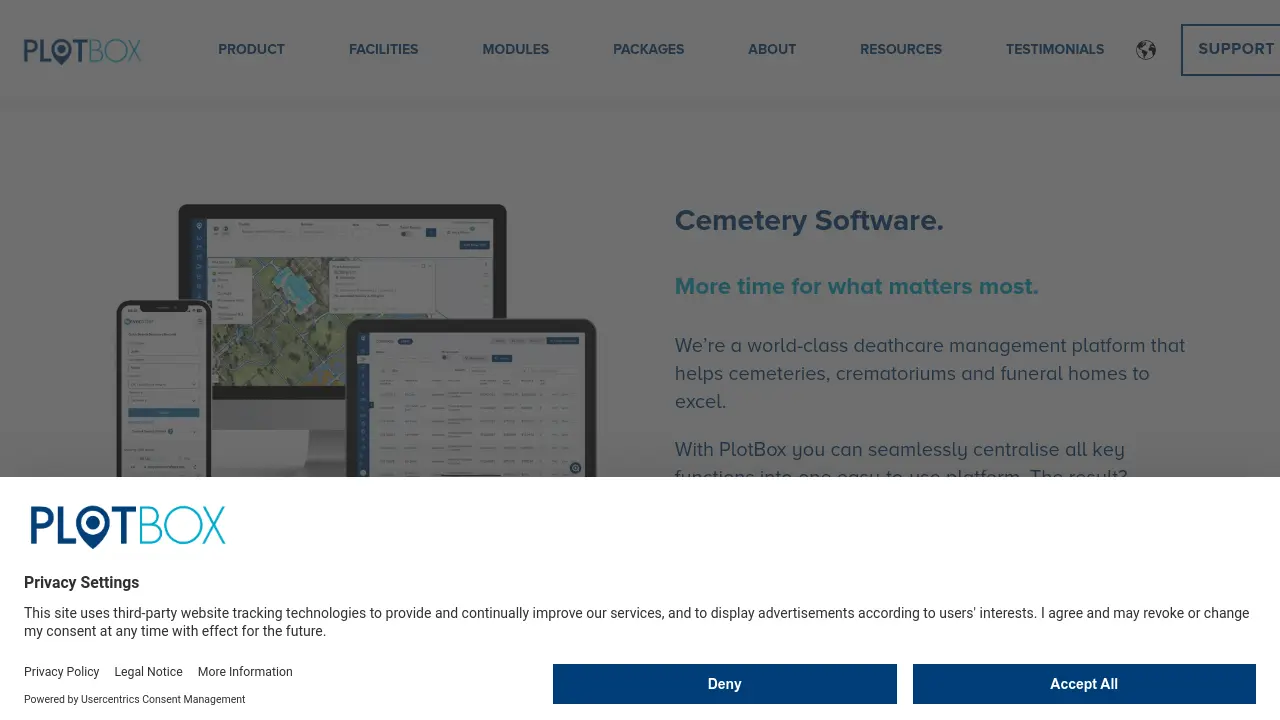Viewport: 1280px width, 720px height.
Task: Deny the privacy tracking consent
Action: (724, 684)
